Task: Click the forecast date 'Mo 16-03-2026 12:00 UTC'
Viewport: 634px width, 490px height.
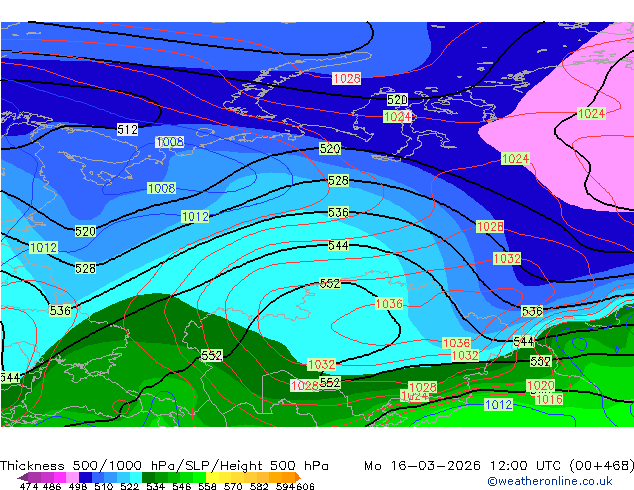Action: [x=464, y=466]
